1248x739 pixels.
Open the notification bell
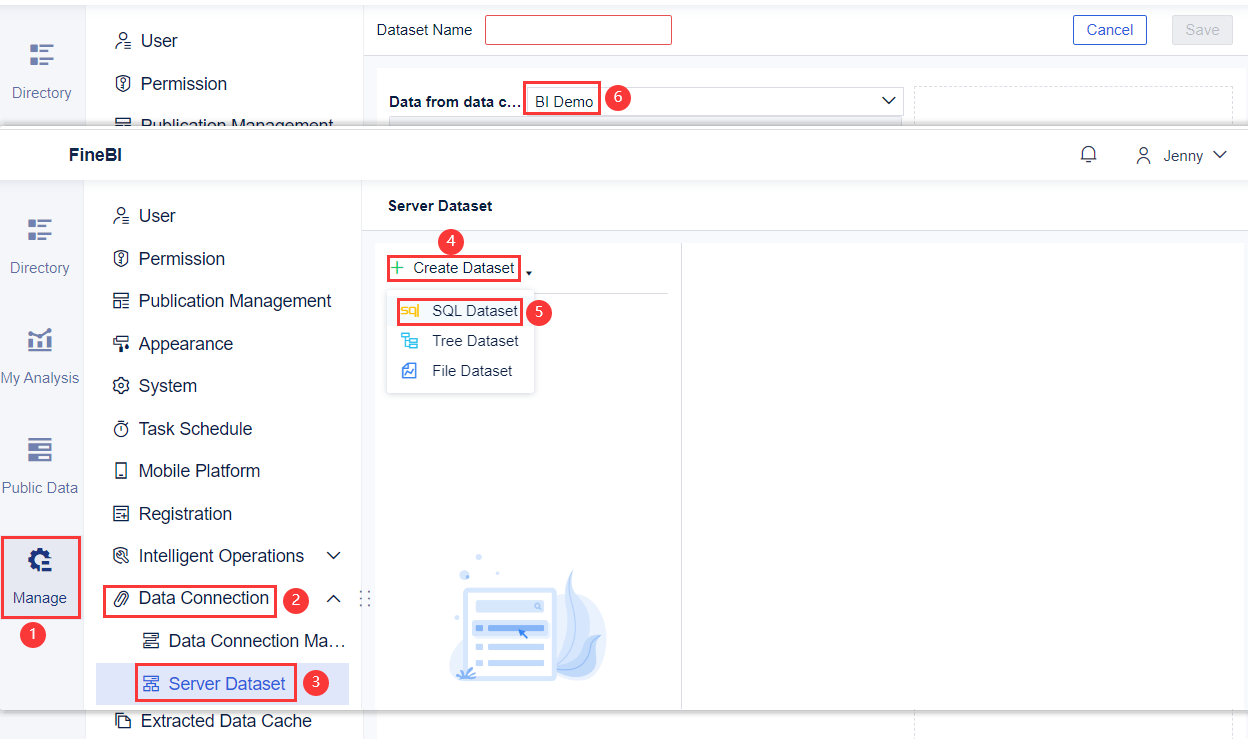coord(1089,155)
